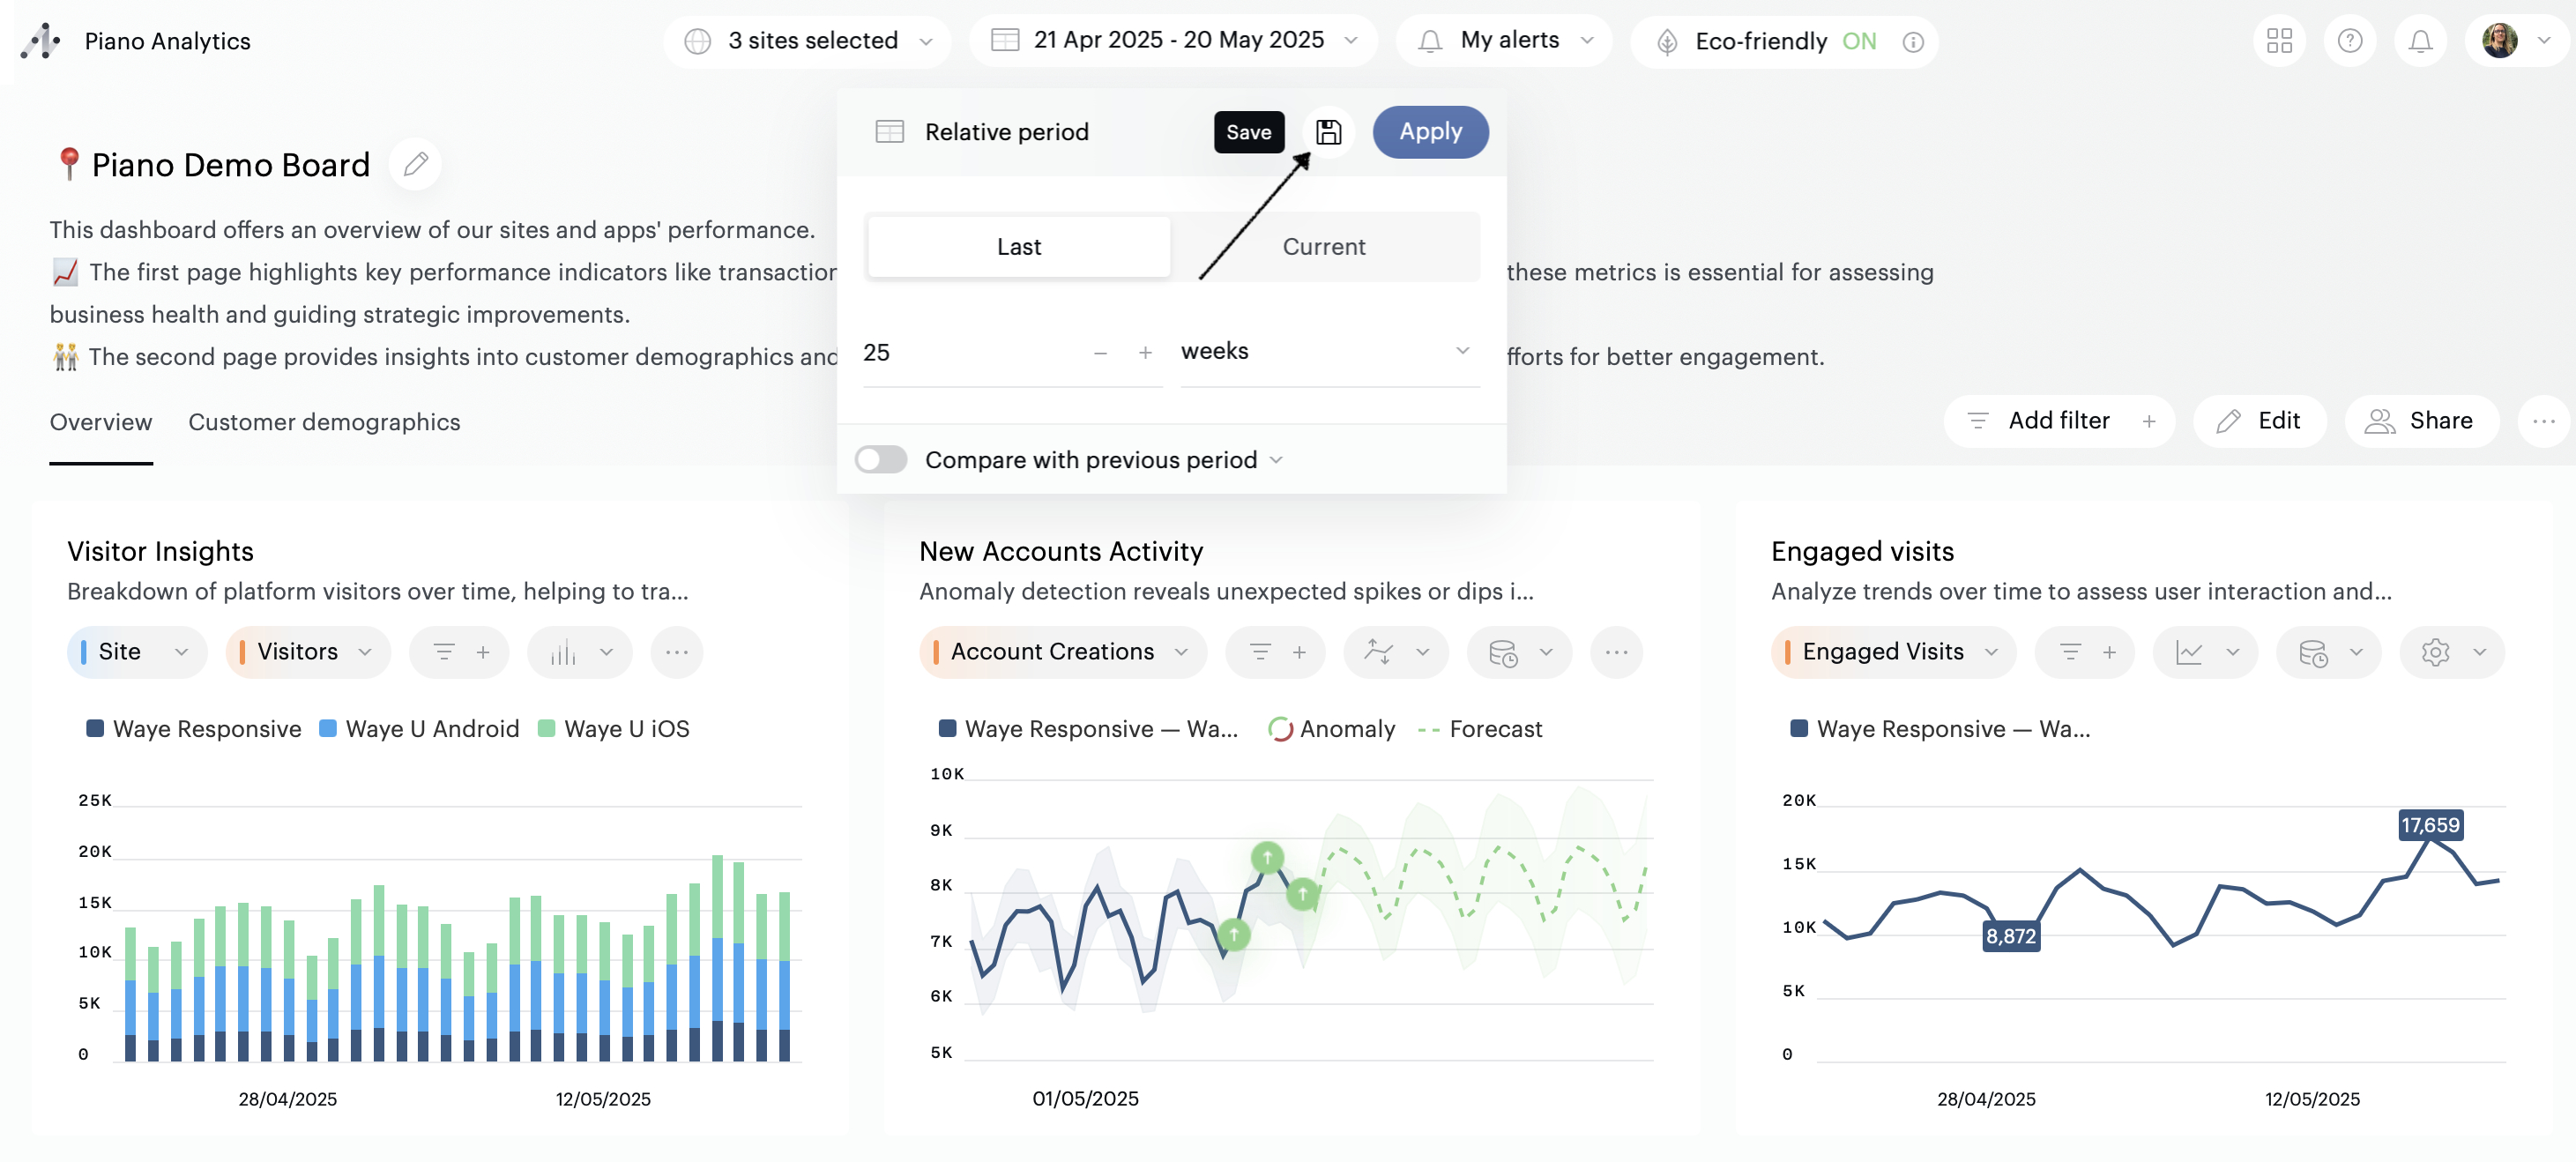This screenshot has height=1162, width=2576.
Task: Increase period count with plus stepper
Action: 1145,352
